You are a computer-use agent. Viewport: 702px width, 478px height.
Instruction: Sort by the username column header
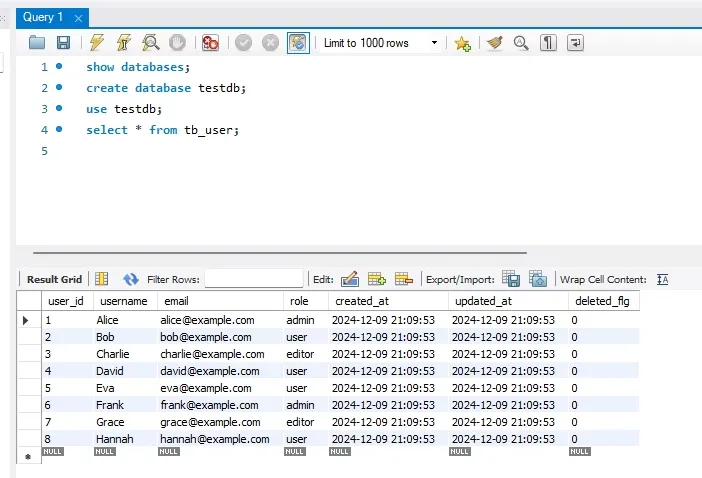point(124,301)
